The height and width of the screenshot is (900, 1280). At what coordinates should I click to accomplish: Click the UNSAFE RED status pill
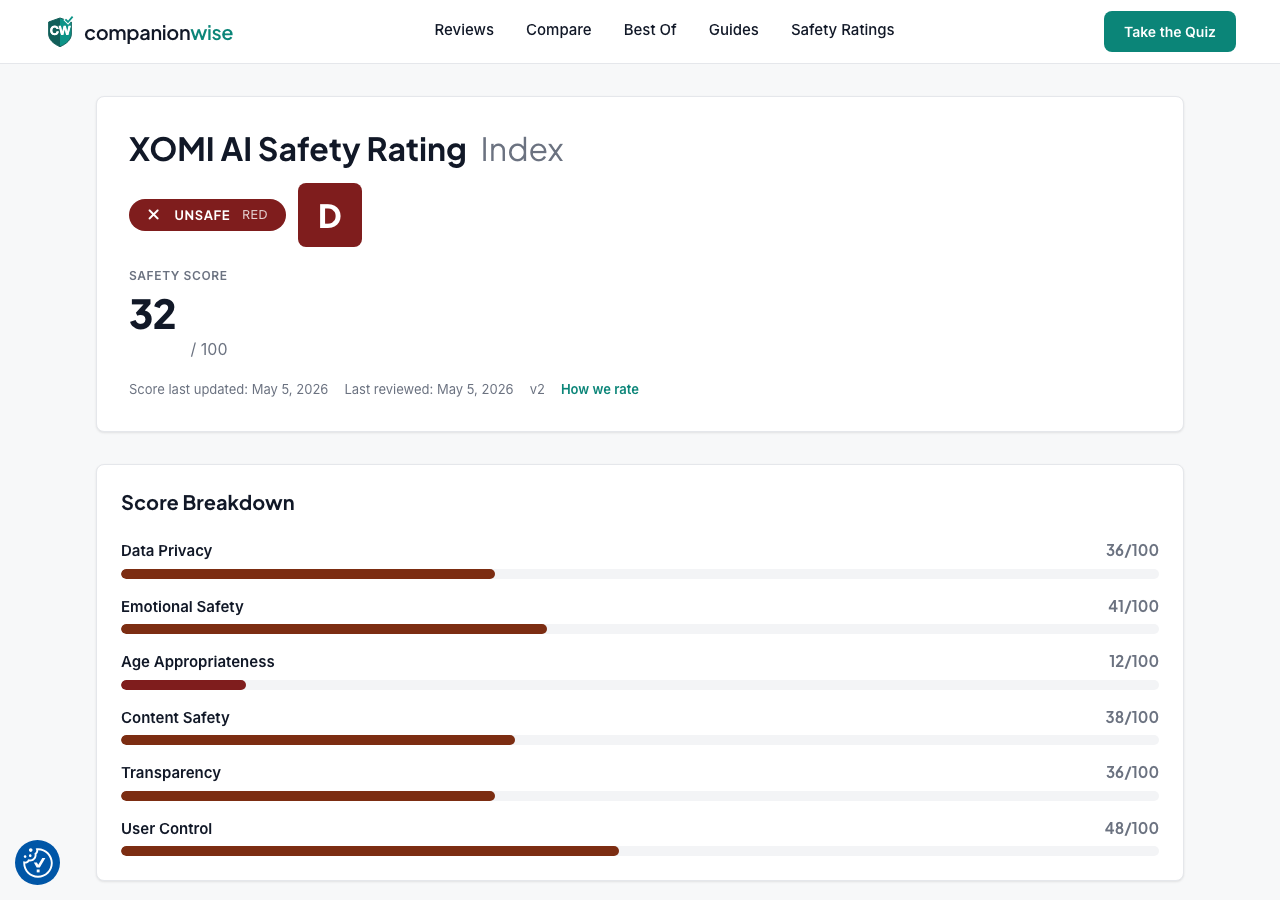[x=207, y=215]
